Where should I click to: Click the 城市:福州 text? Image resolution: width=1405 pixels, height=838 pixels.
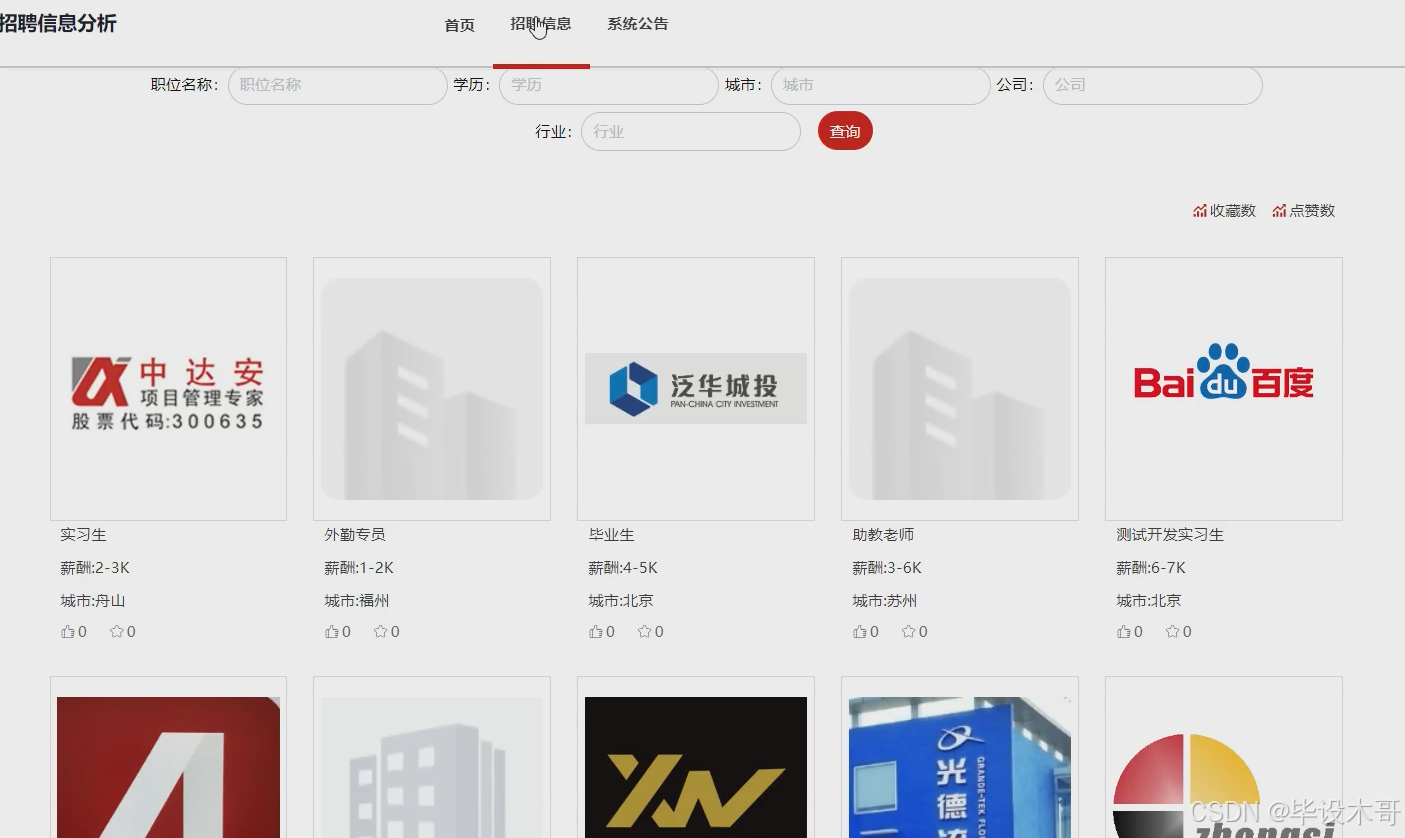coord(357,601)
